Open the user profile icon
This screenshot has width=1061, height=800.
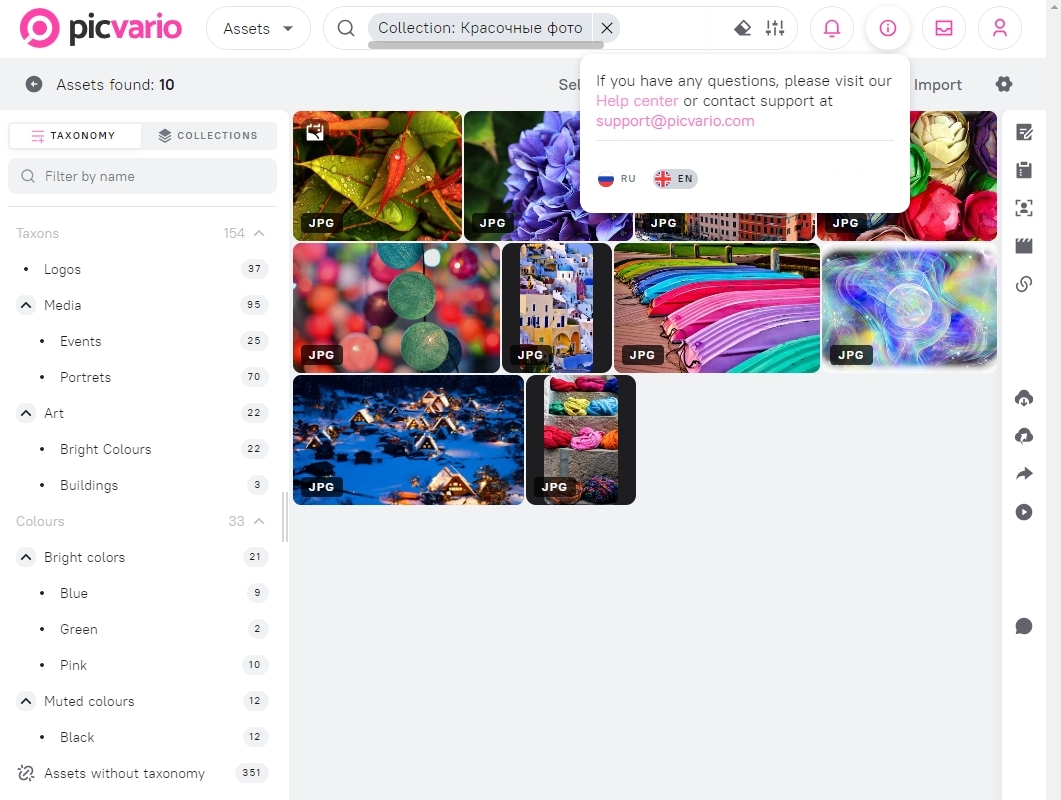[999, 28]
